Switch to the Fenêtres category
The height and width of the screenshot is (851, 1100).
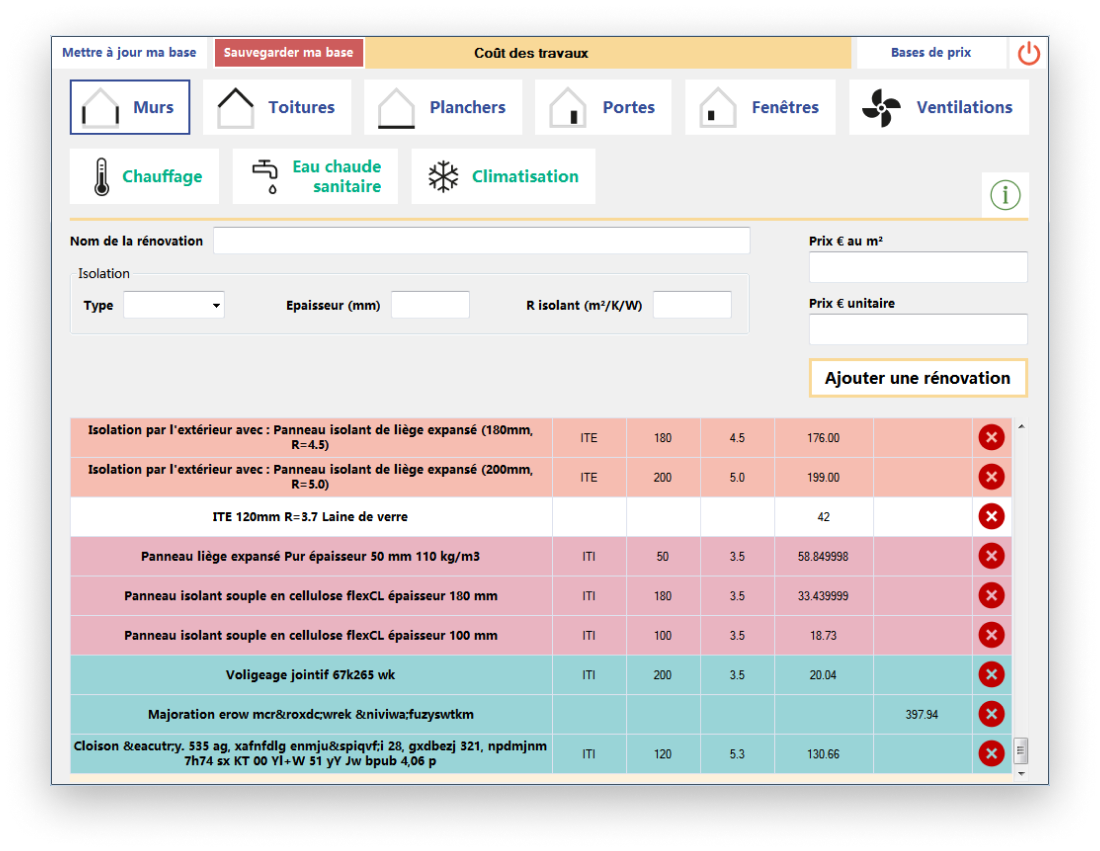coord(760,107)
